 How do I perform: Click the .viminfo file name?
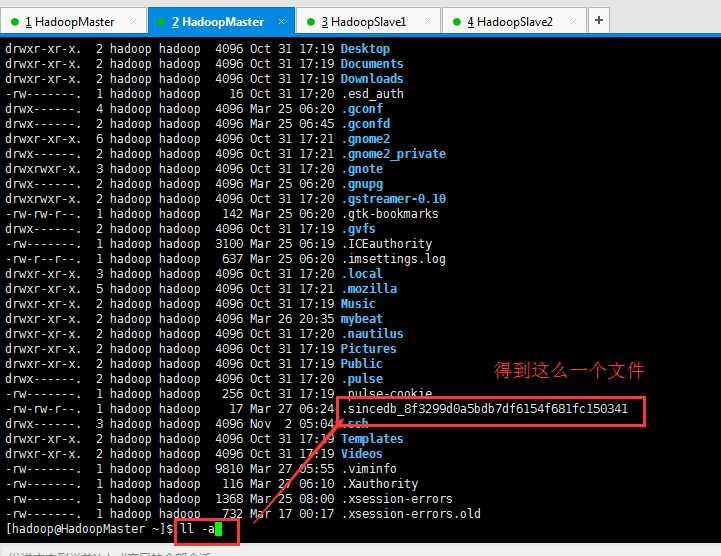(369, 469)
